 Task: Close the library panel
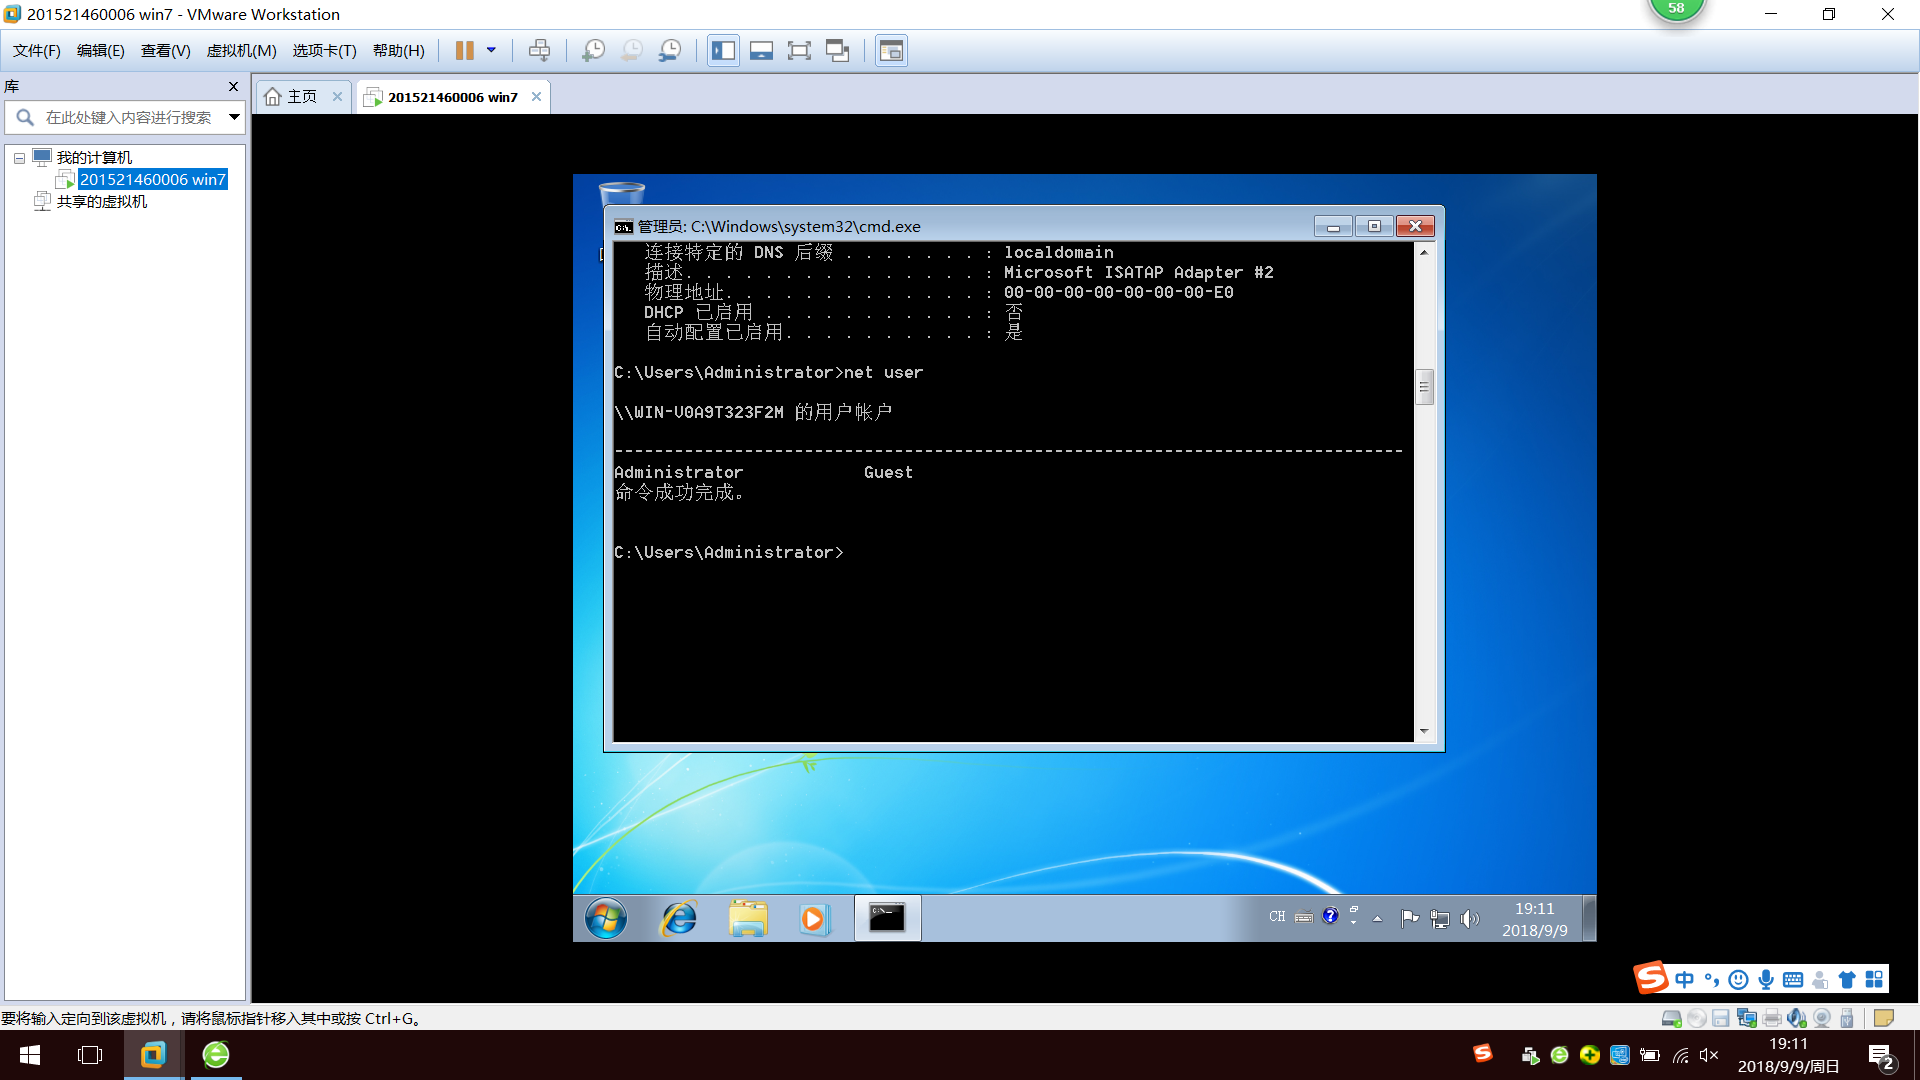(234, 86)
